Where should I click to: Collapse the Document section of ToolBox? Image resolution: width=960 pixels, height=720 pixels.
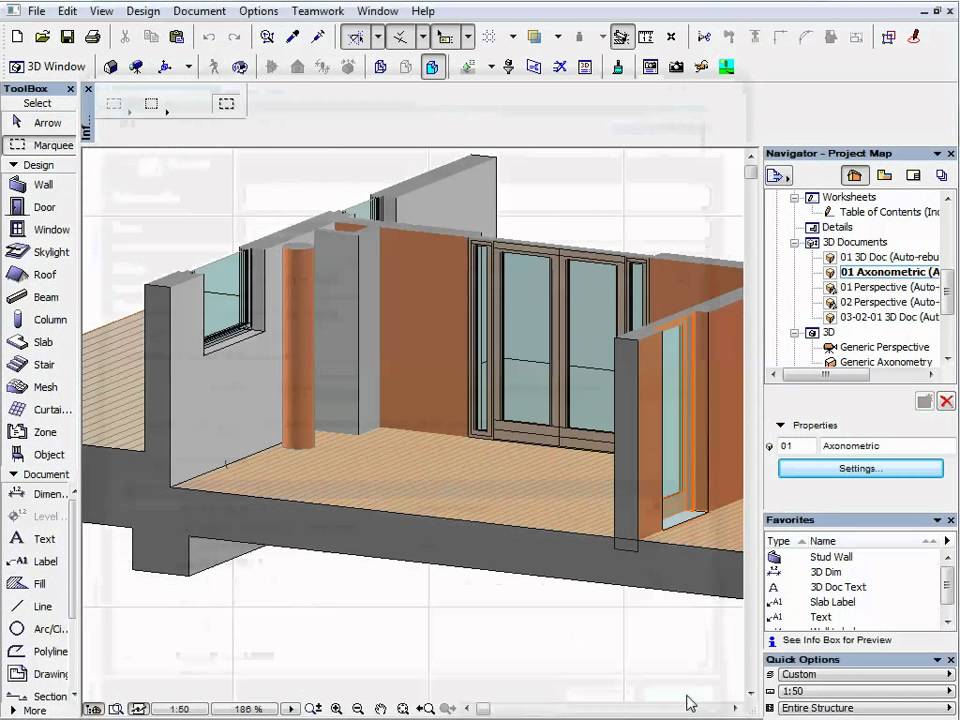click(13, 474)
